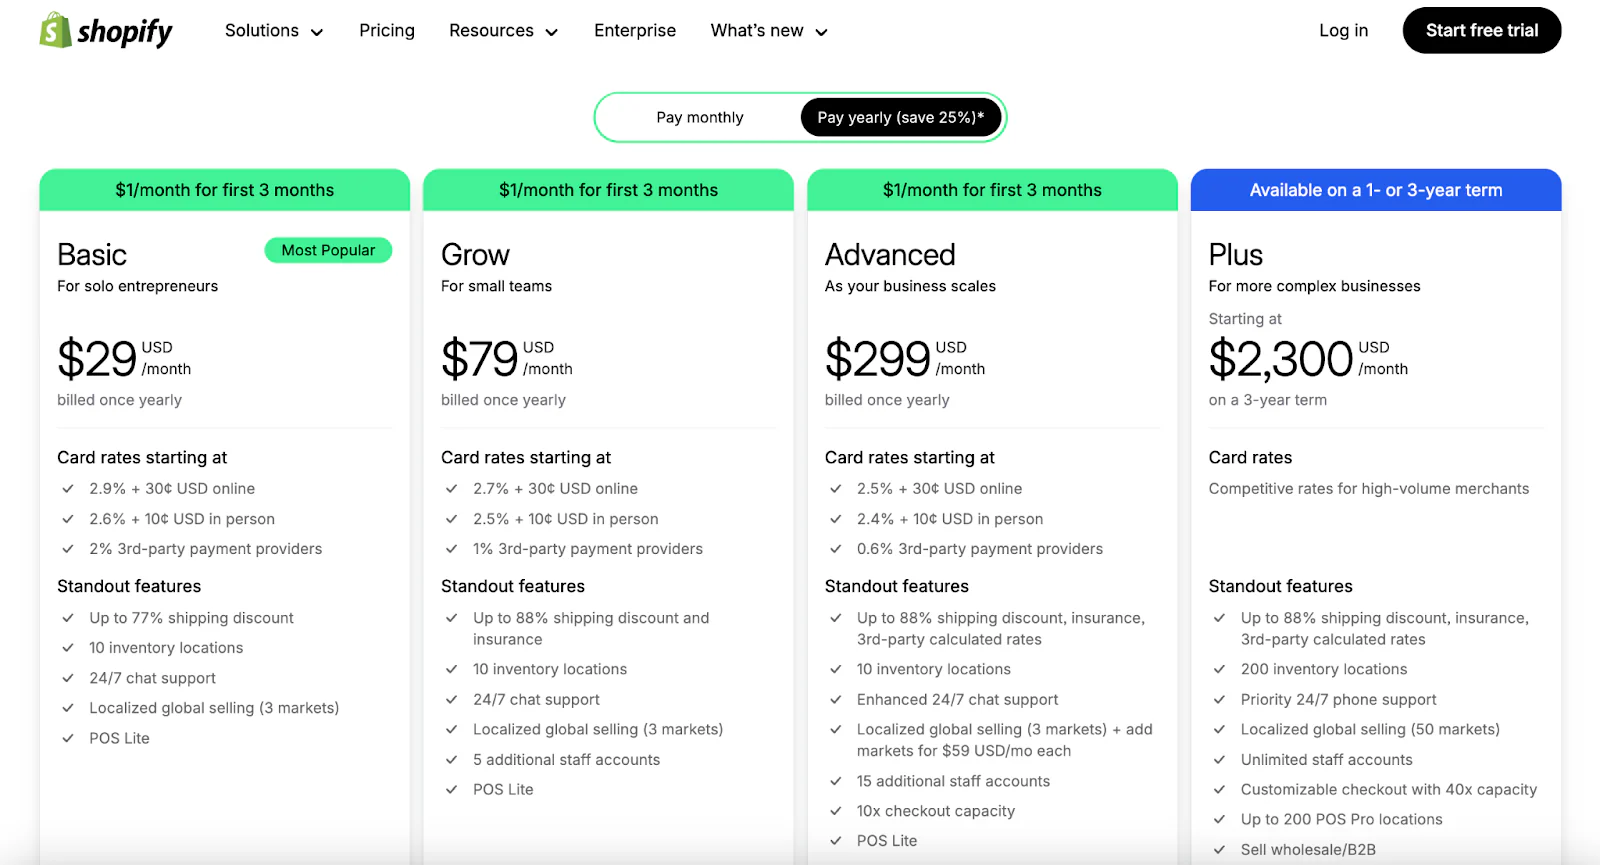
Task: Open the What's new dropdown
Action: pos(768,30)
